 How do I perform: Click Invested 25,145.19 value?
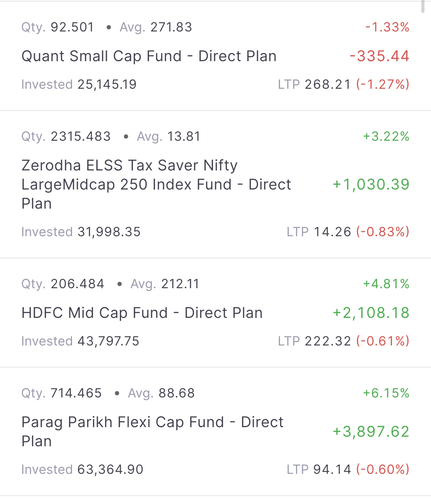(x=79, y=84)
